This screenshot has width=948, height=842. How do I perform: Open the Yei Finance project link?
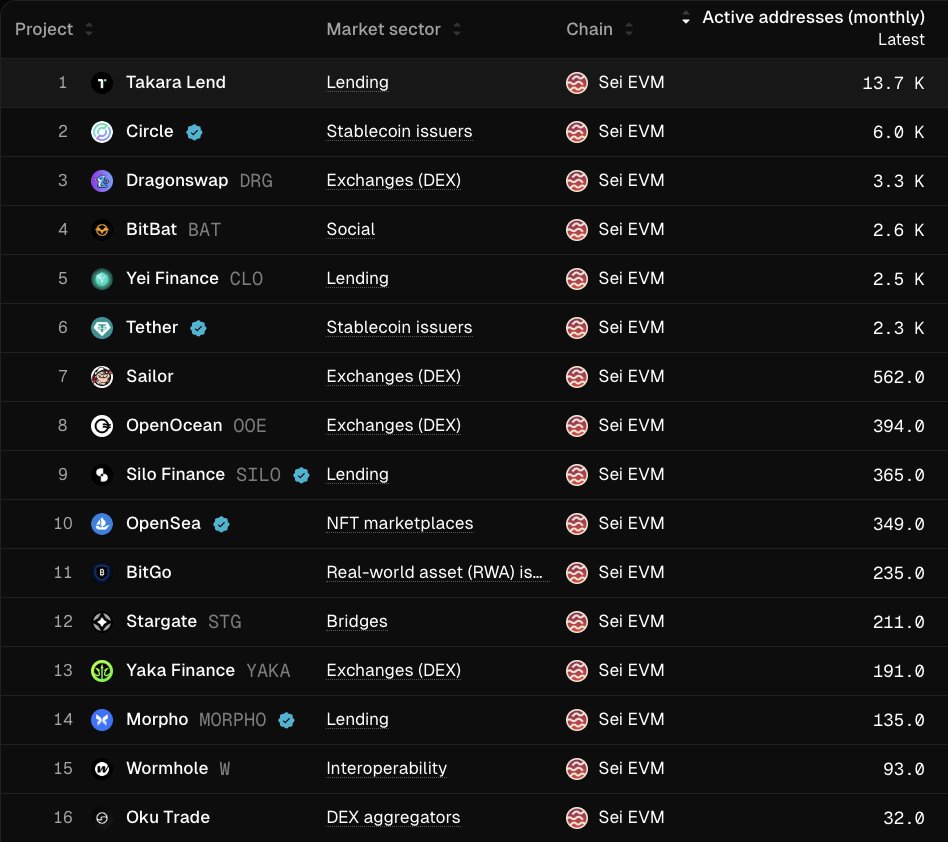172,278
